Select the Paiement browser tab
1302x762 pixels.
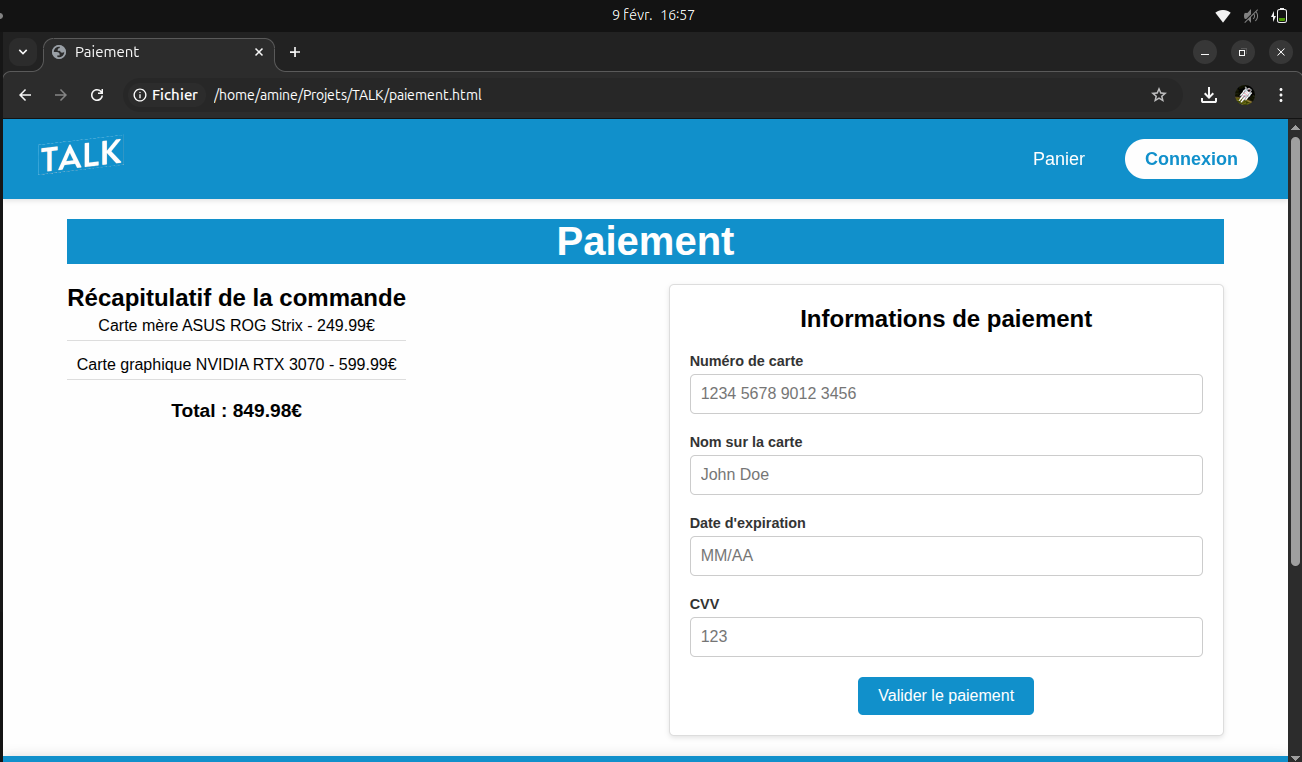[x=150, y=52]
